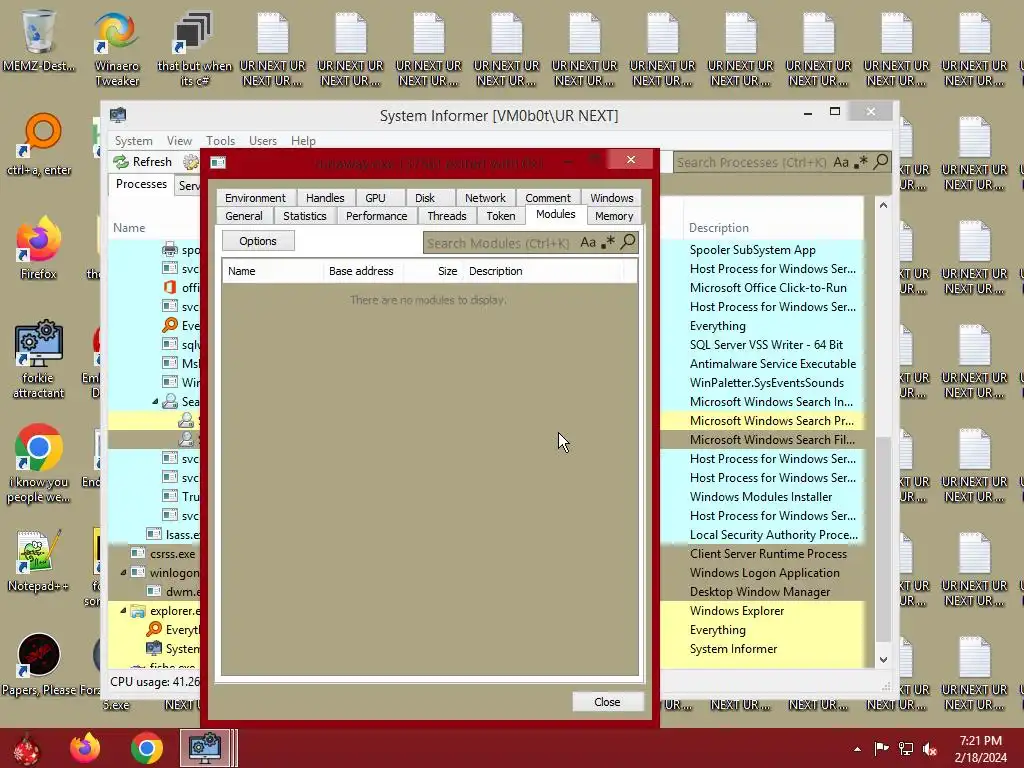Switch to the General tab
This screenshot has width=1024, height=768.
pyautogui.click(x=244, y=216)
